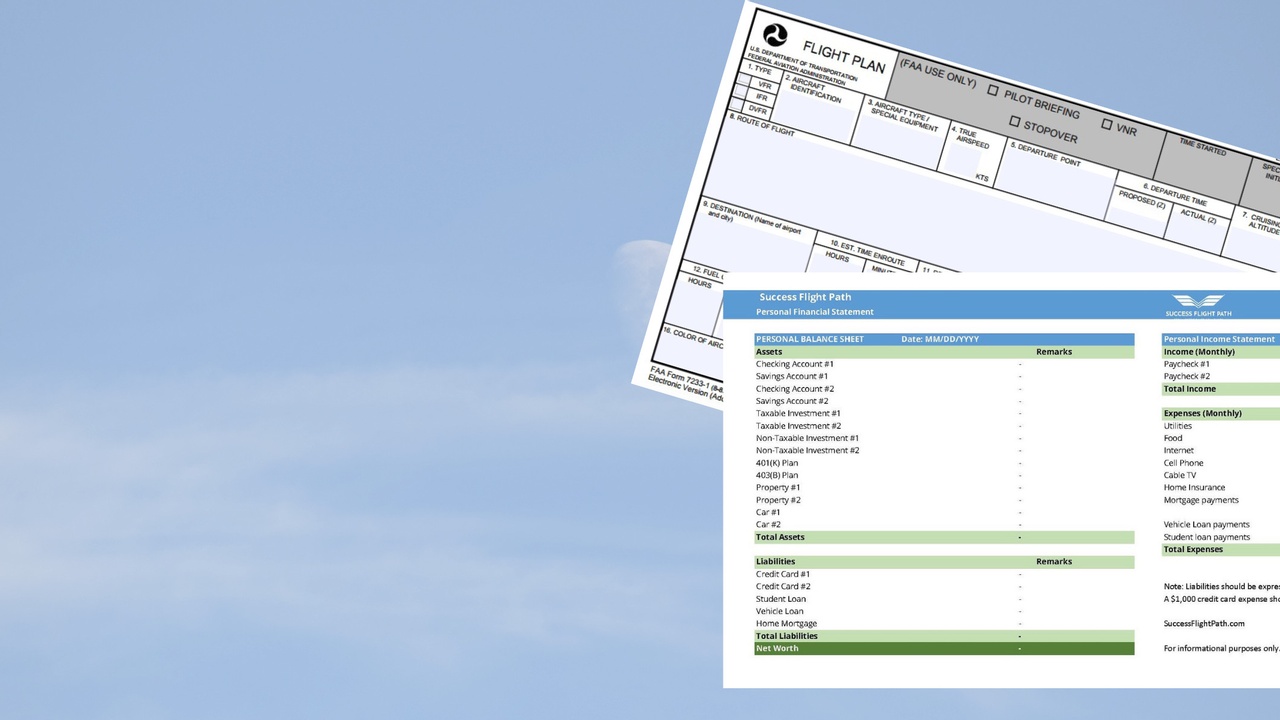
Task: Select the dark green 'Net Worth' row
Action: tap(944, 648)
